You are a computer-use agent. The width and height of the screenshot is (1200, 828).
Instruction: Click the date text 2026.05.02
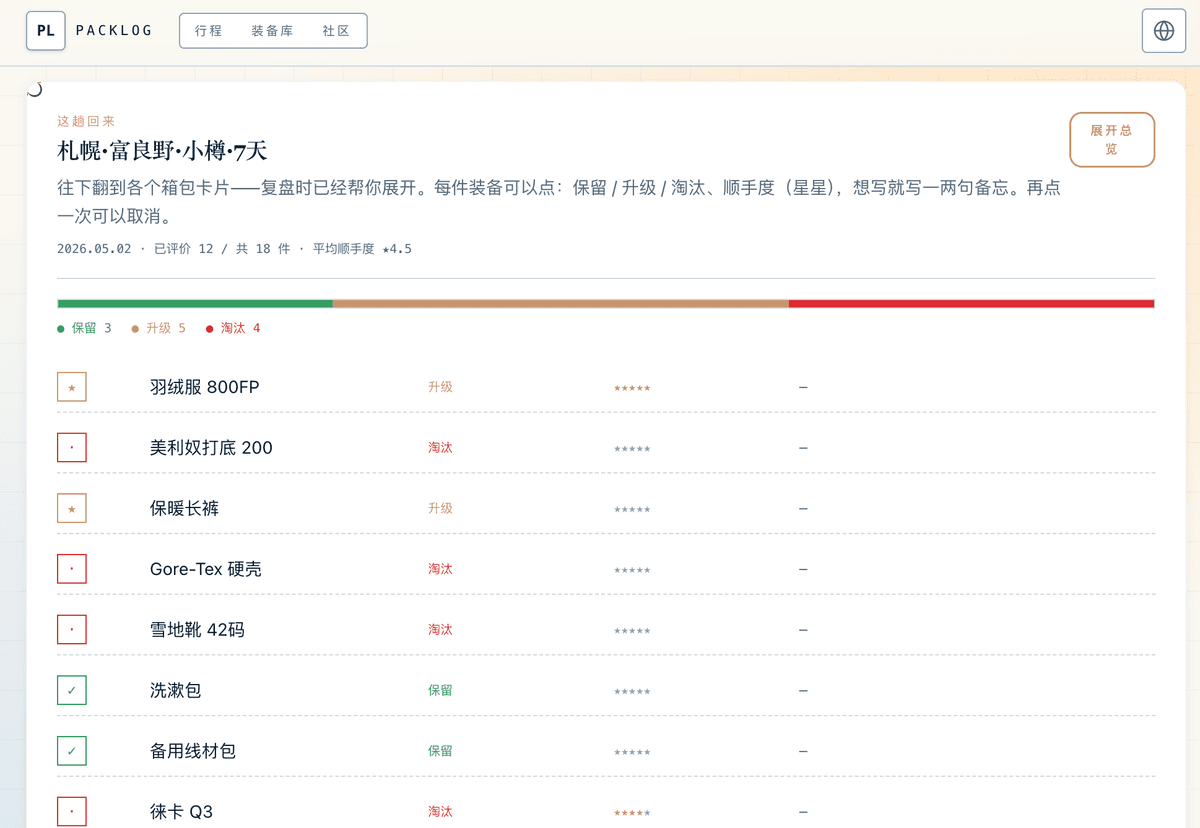[x=94, y=248]
